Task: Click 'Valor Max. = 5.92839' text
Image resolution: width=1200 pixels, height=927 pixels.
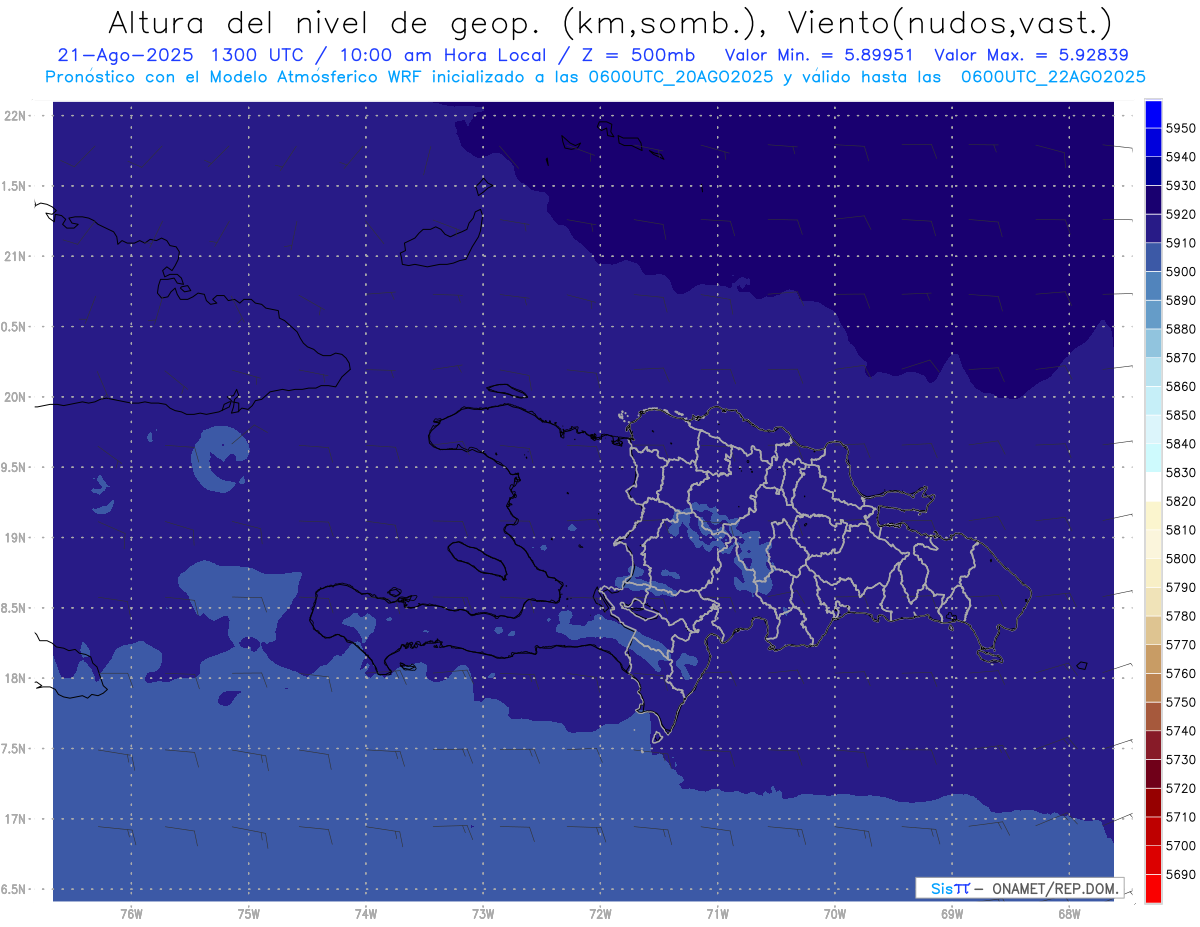Action: (1030, 55)
